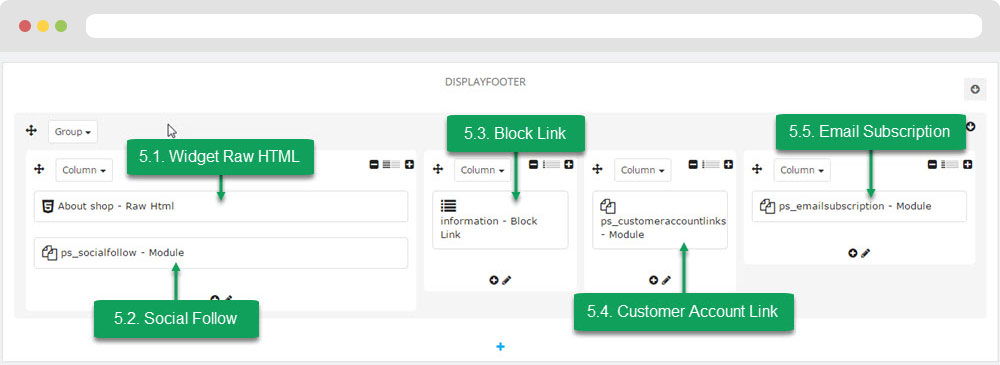Click the yellow minimize dot of browser window
Viewport: 1000px width, 365px height.
pos(43,26)
